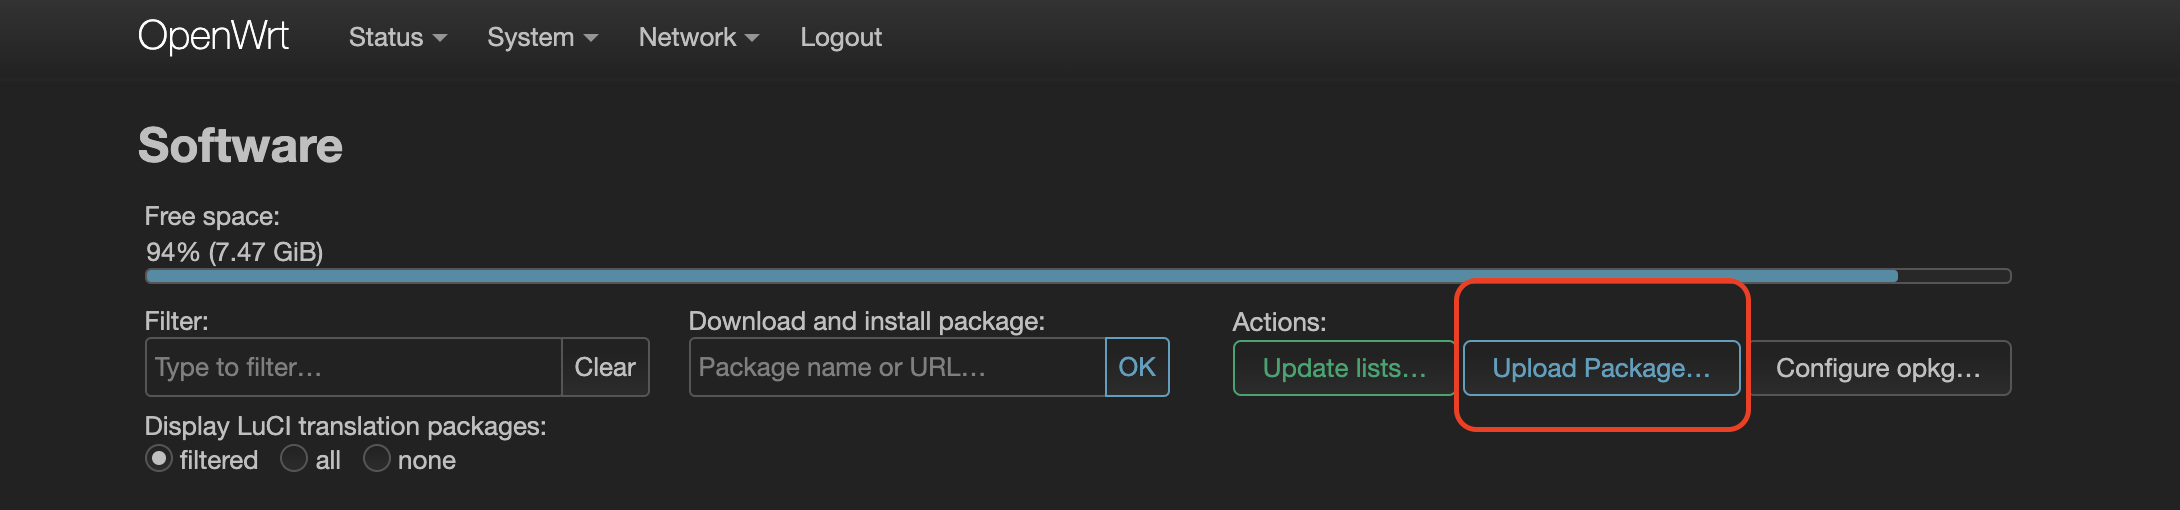Click the System menu caret arrow
Screen dimensions: 2180x510
click(590, 38)
